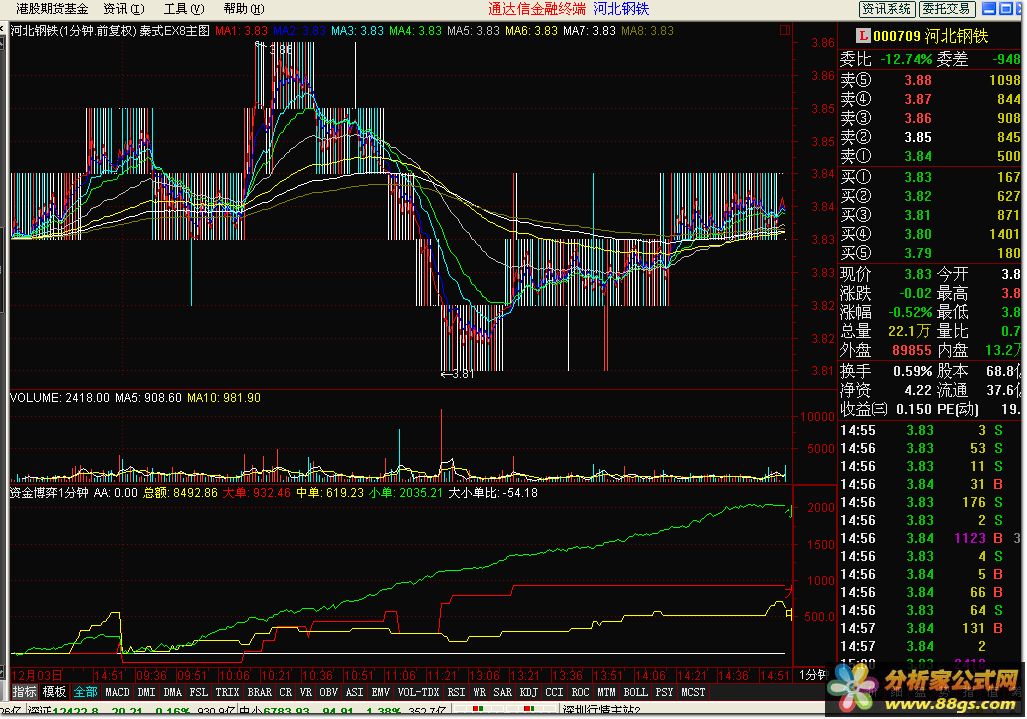
Task: Click the 卖④ 3.87 order row
Action: coord(930,99)
